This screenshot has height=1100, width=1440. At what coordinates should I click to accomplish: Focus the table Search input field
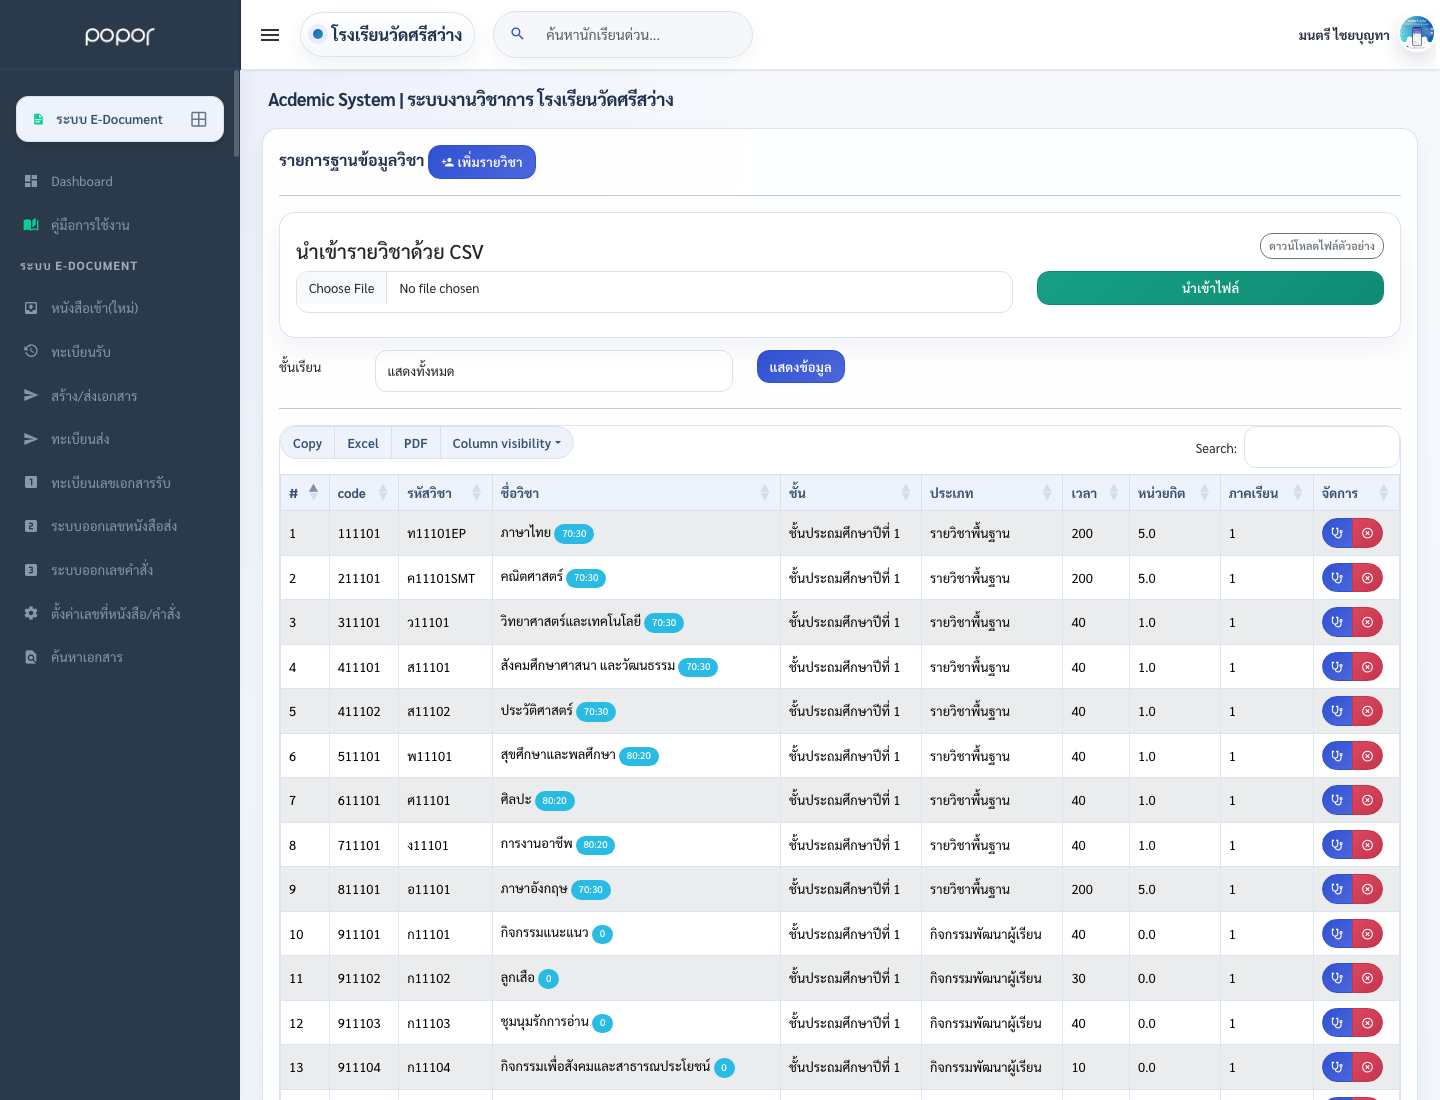point(1321,447)
